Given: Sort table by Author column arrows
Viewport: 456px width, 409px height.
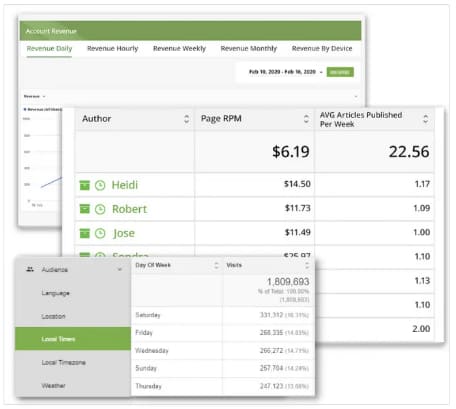Looking at the screenshot, I should [x=187, y=119].
